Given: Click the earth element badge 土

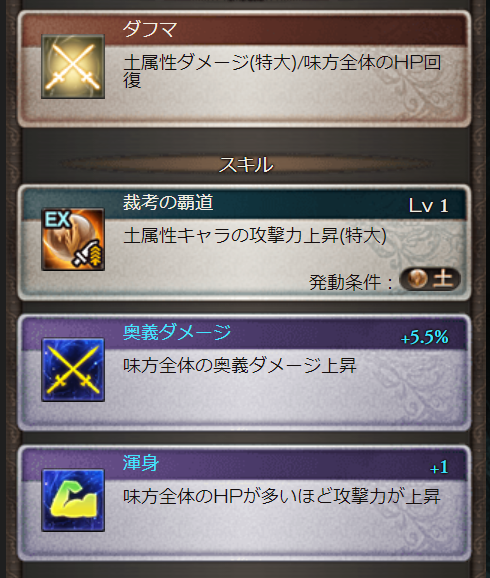Looking at the screenshot, I should 430,279.
